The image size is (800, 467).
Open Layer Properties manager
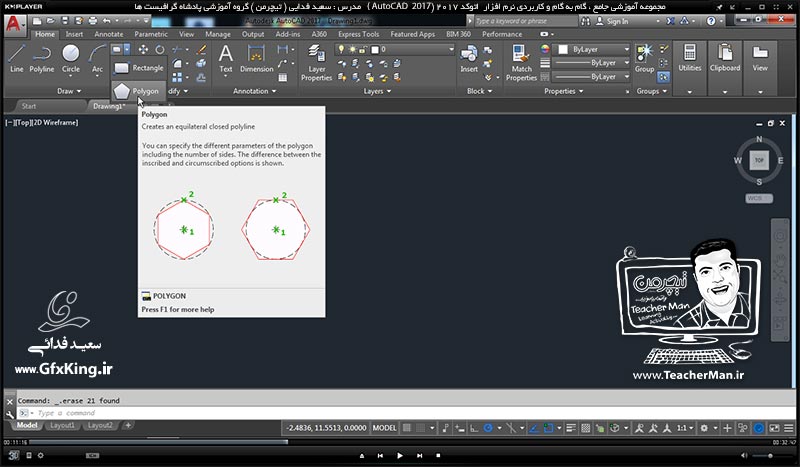click(316, 62)
